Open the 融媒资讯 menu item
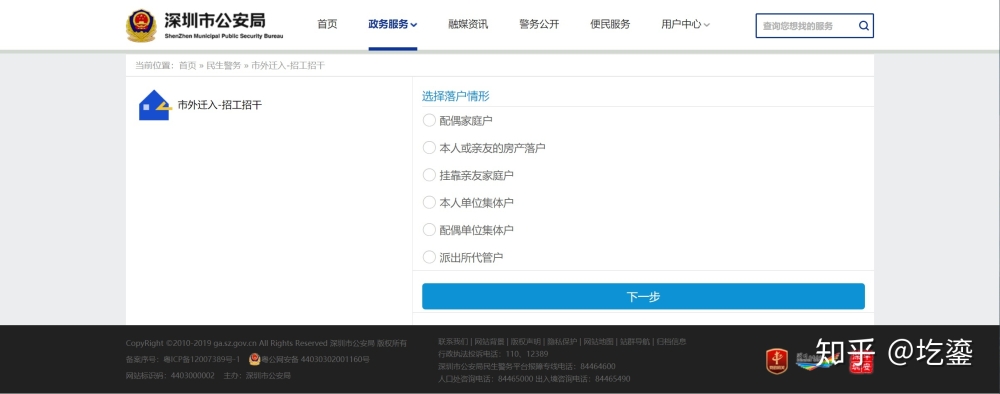Screen dimensions: 1000x394 (468, 24)
